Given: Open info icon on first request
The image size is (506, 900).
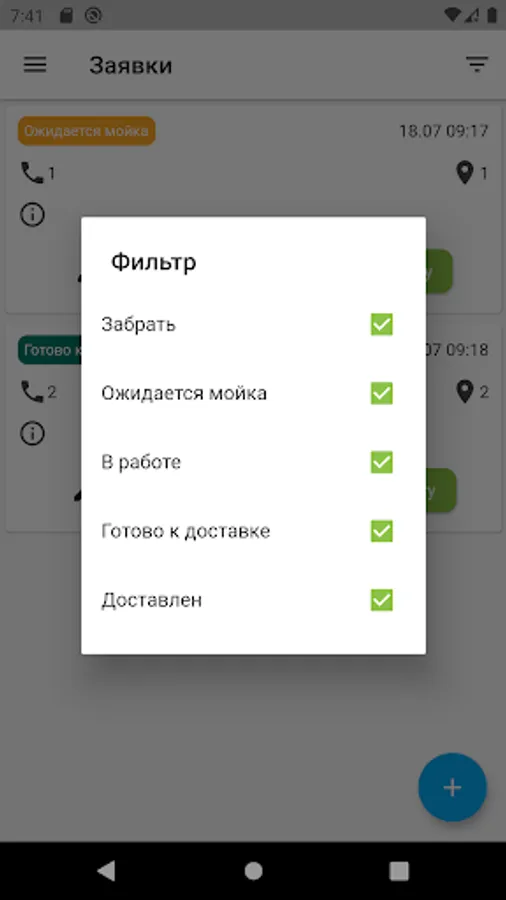Looking at the screenshot, I should point(32,215).
